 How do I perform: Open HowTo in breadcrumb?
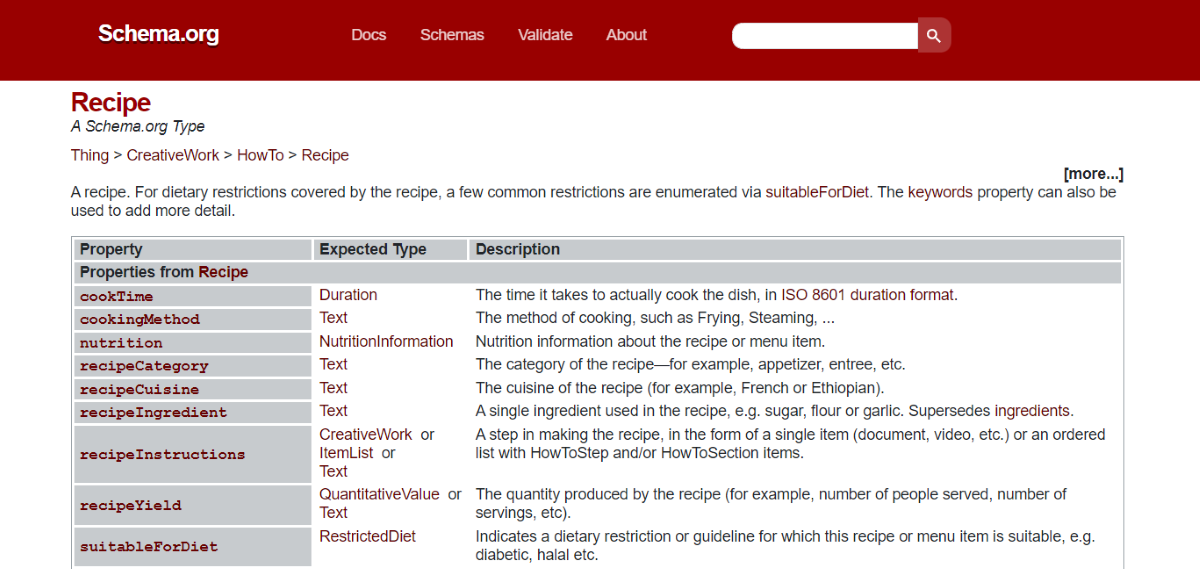point(260,155)
